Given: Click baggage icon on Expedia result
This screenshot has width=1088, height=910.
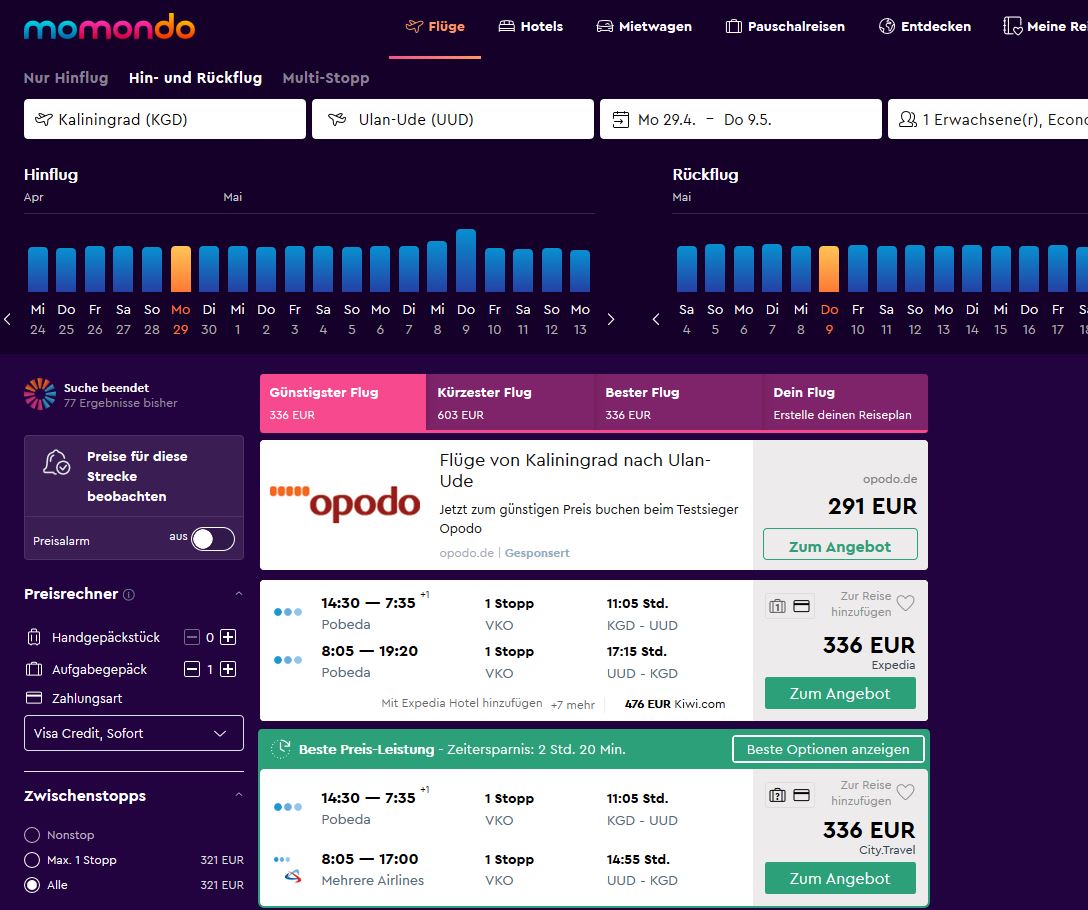Looking at the screenshot, I should coord(777,606).
